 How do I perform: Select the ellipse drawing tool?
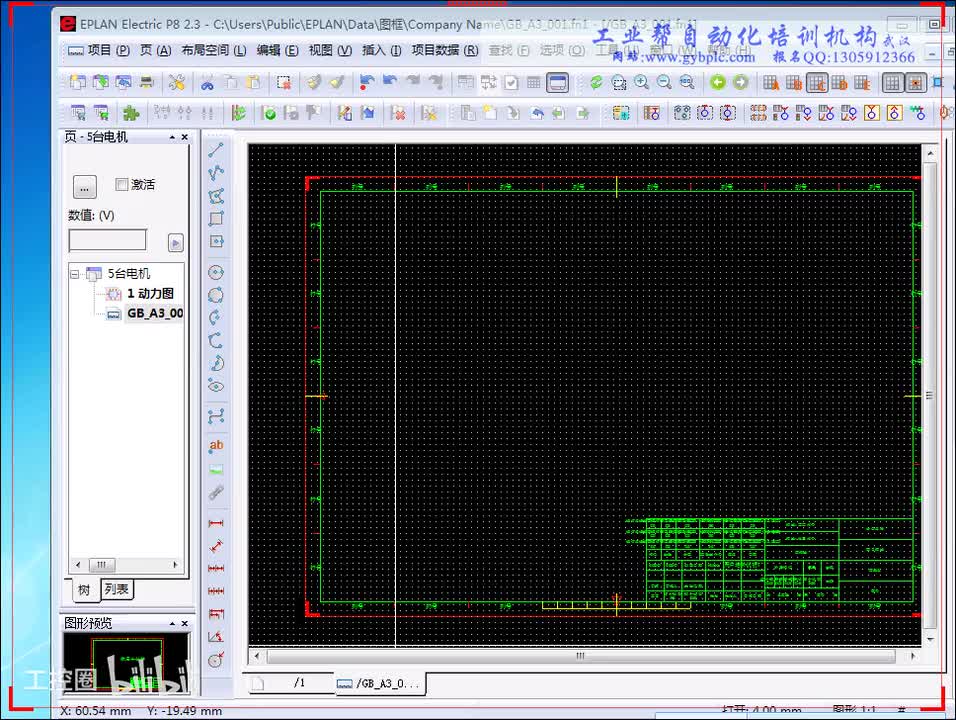click(216, 386)
